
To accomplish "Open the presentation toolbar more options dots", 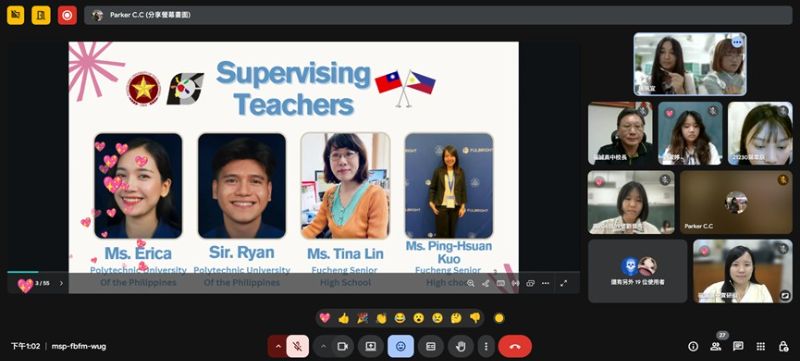I will tap(545, 283).
